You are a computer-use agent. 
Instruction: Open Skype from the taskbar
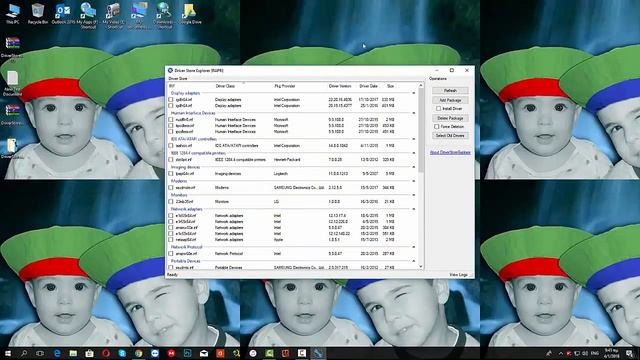coord(122,353)
